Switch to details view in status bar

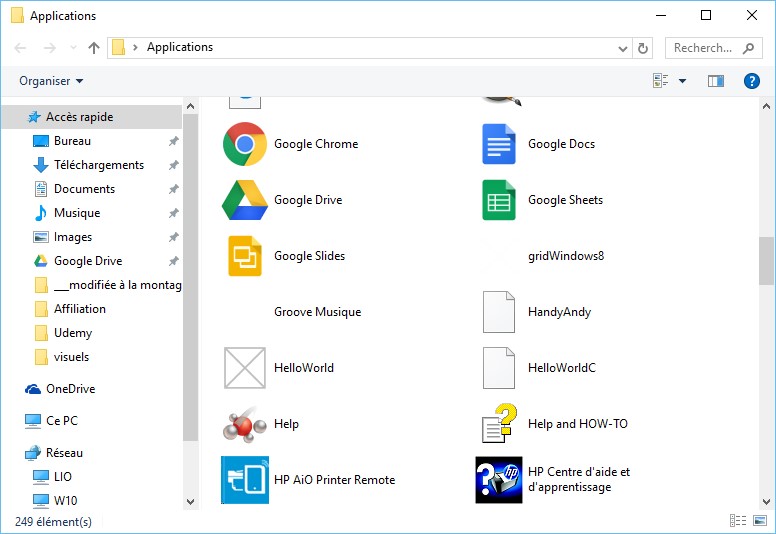click(738, 521)
